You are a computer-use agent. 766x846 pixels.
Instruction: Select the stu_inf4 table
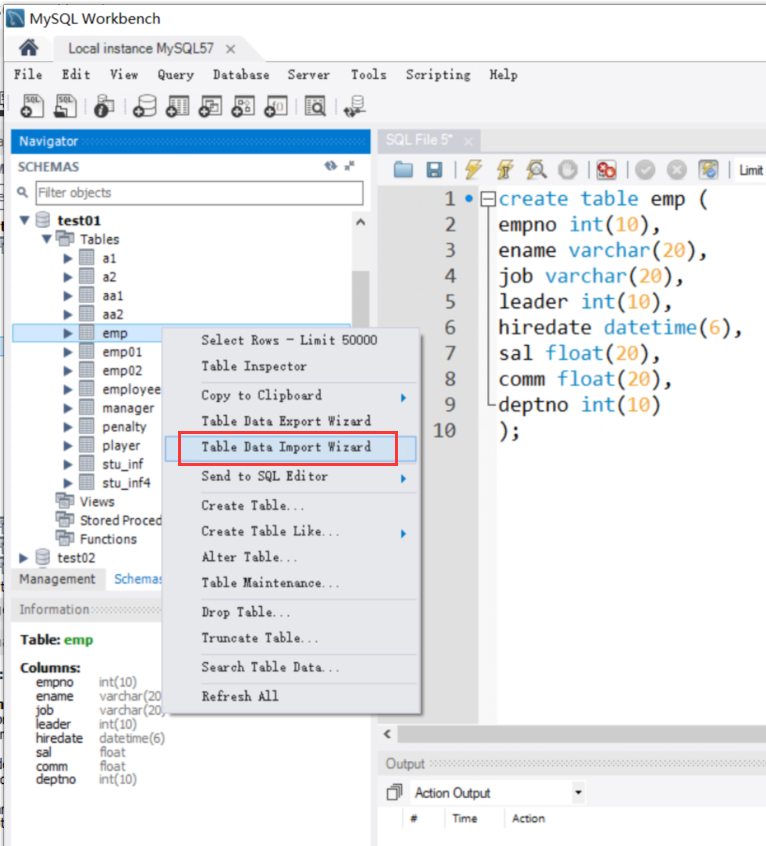pos(126,482)
